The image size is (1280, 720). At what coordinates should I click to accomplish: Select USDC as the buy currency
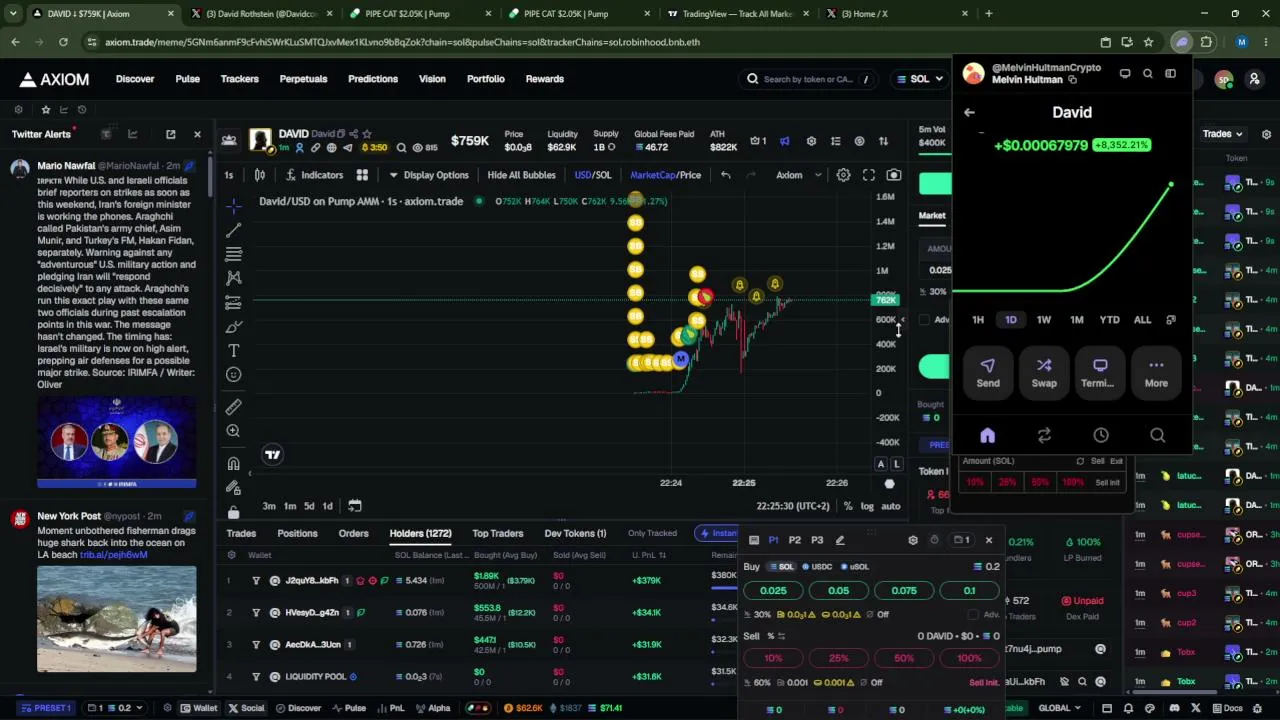[816, 567]
